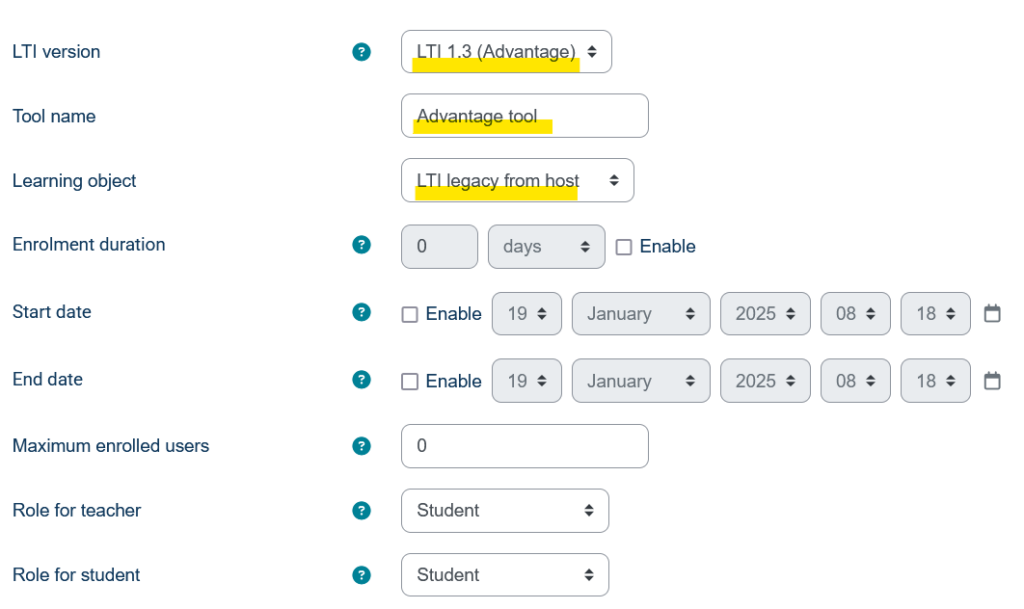Click help icon for Role for teacher
The width and height of the screenshot is (1024, 609).
362,511
